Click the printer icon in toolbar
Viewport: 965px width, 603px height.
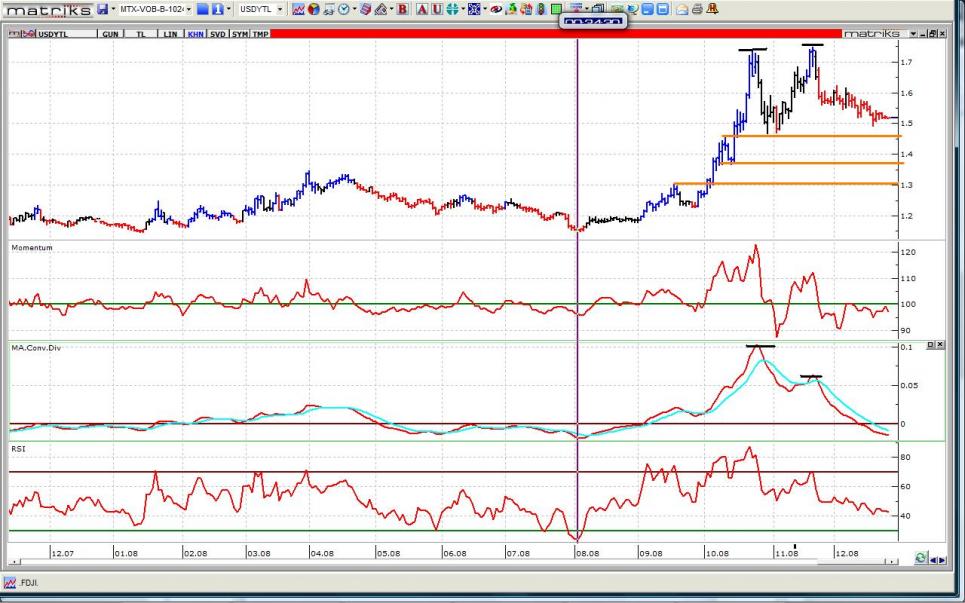[697, 9]
